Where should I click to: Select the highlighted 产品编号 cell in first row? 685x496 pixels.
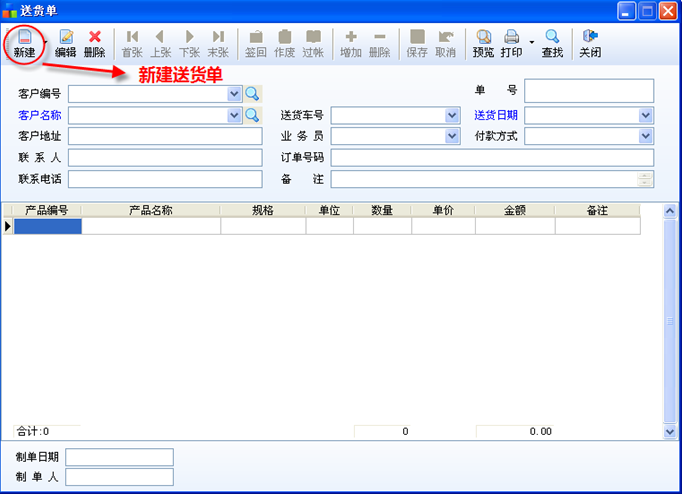coord(48,226)
